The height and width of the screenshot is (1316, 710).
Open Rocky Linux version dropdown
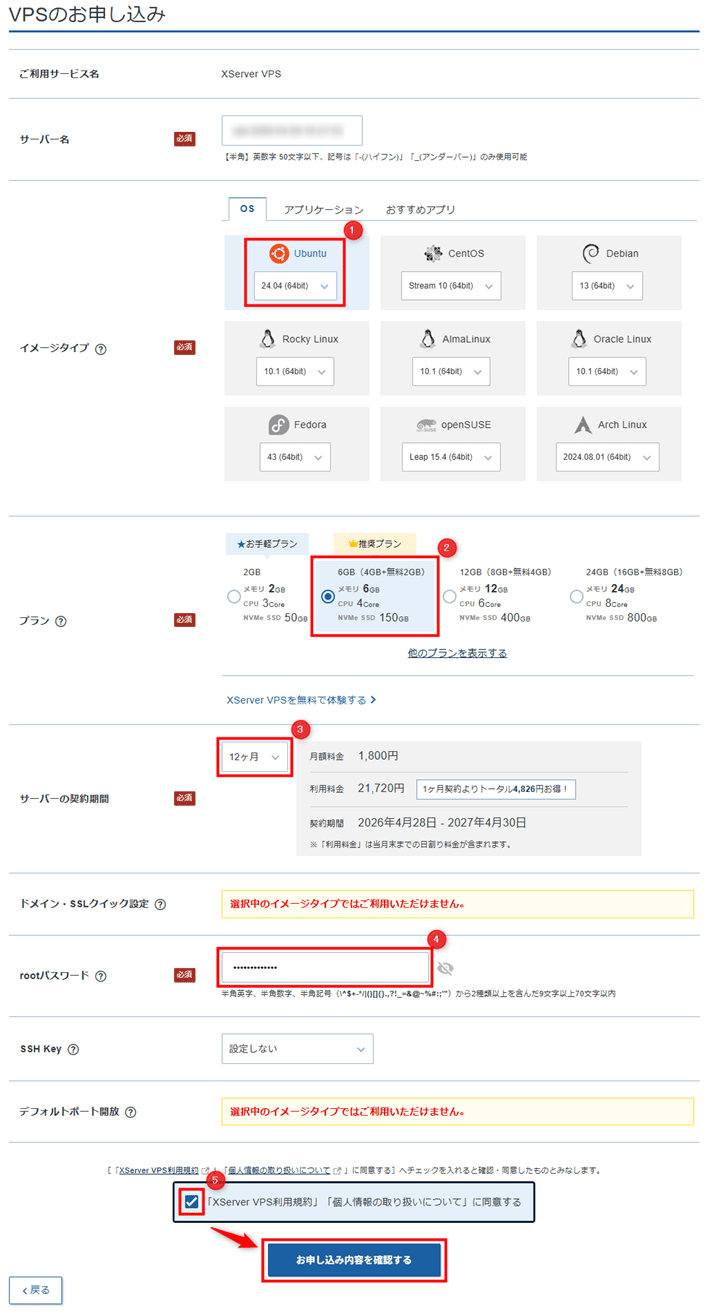pyautogui.click(x=294, y=371)
